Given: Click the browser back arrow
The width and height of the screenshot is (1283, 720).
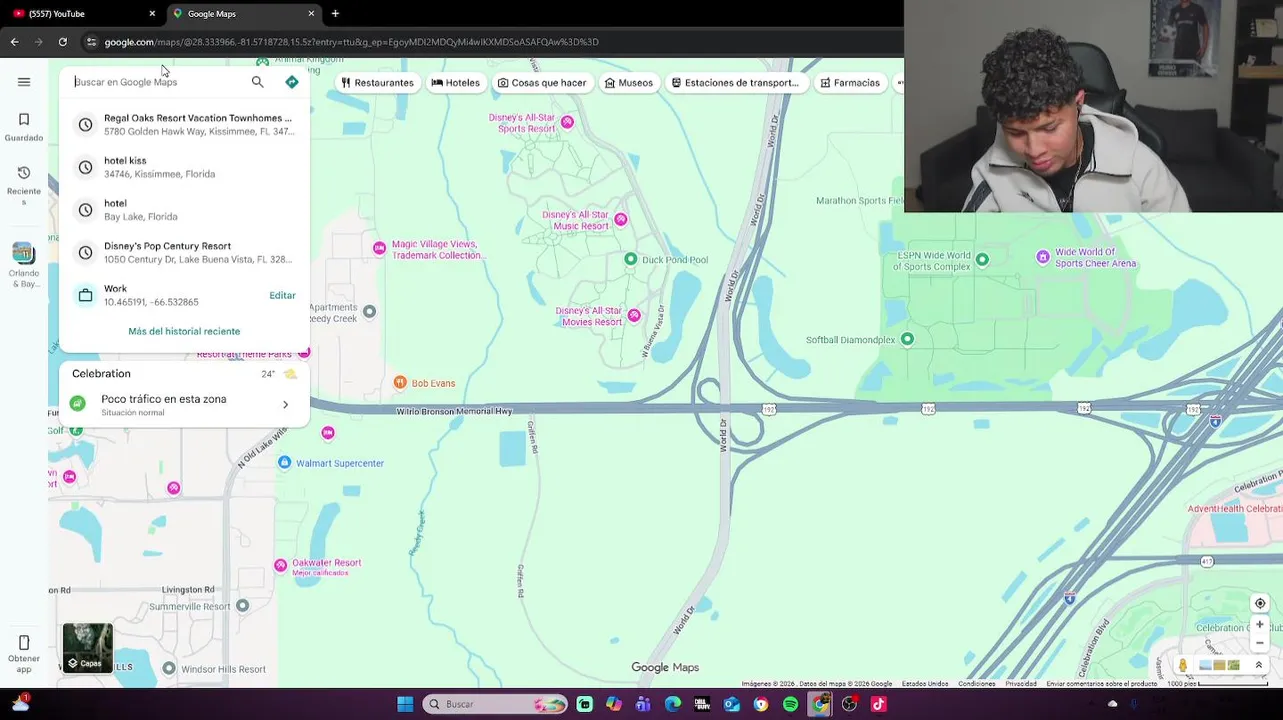Looking at the screenshot, I should 14,42.
